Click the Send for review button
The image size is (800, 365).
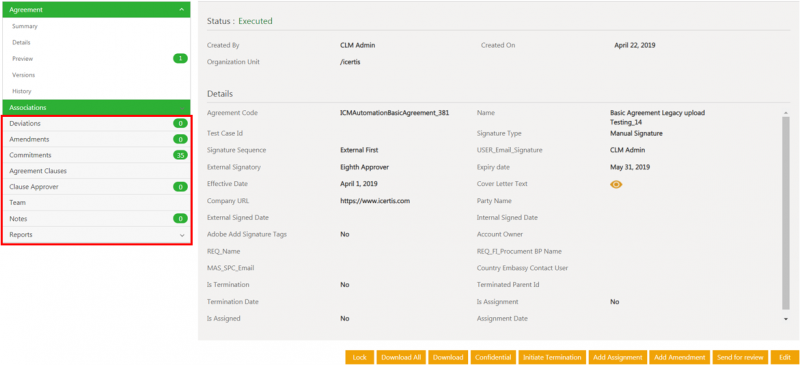click(x=740, y=357)
